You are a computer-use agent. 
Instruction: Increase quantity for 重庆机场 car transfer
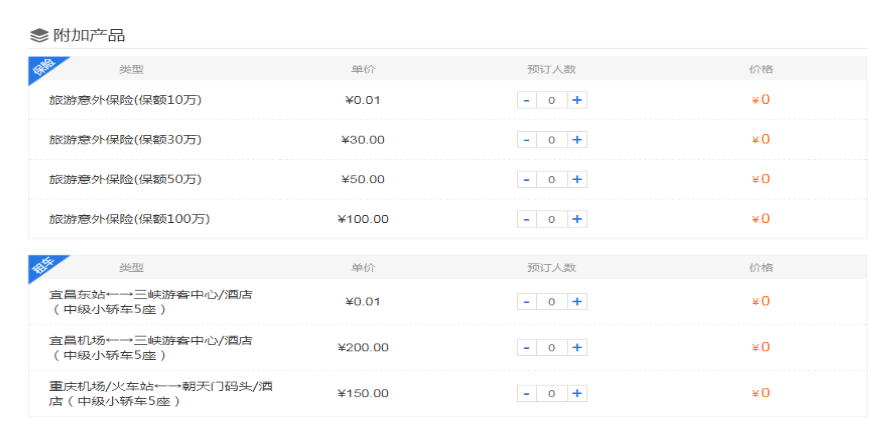577,393
